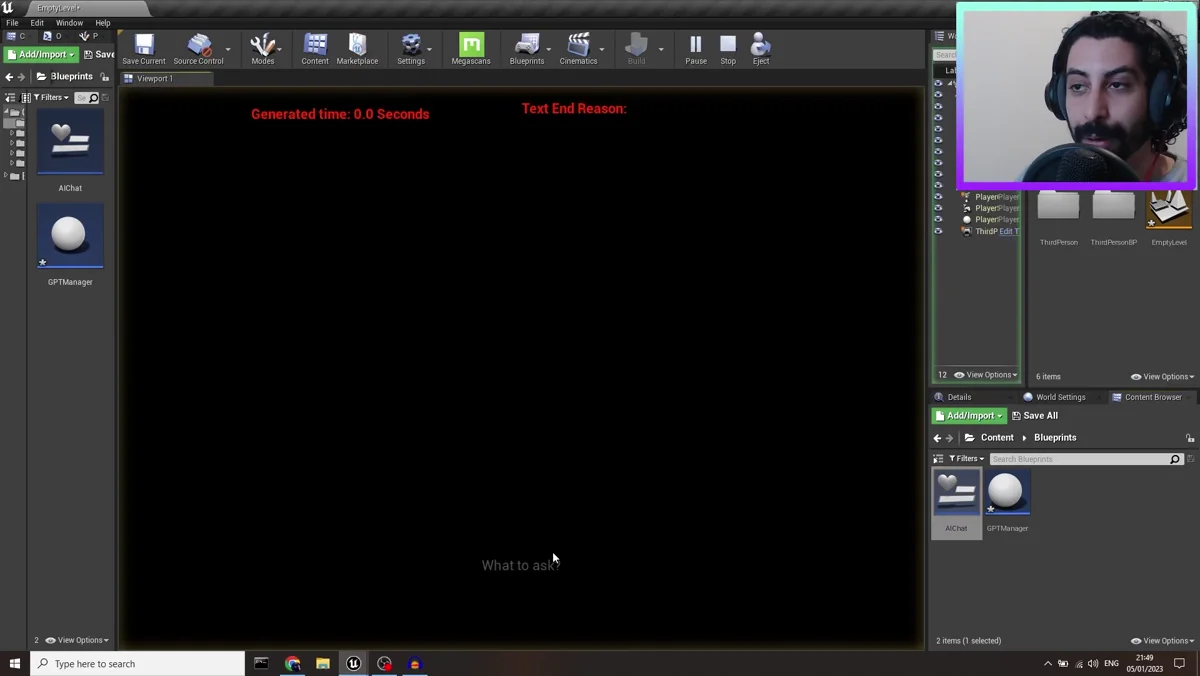Screen dimensions: 1200x676
Task: Click the Build toolbar icon
Action: (x=636, y=48)
